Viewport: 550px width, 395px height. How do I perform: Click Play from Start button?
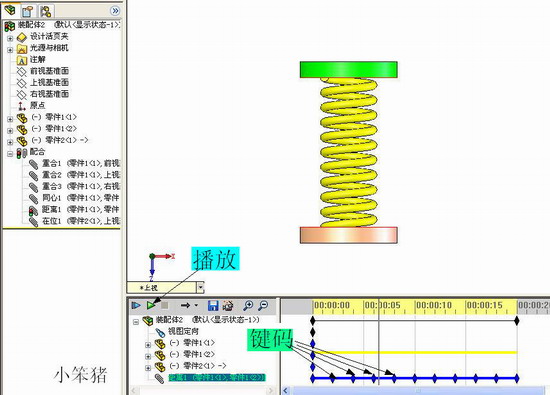136,306
